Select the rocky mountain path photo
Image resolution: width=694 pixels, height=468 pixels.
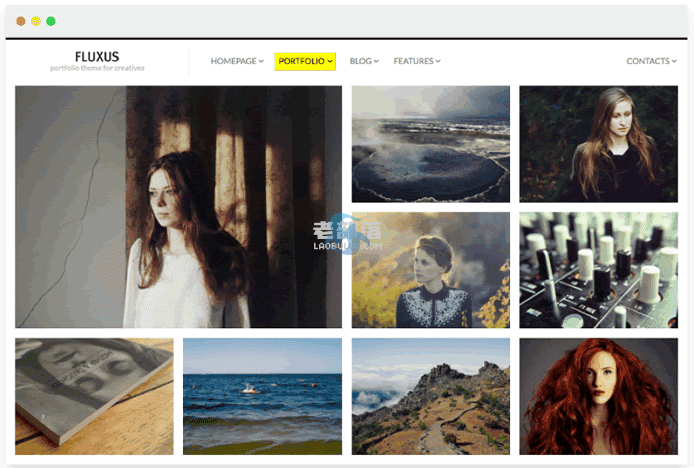[430, 396]
